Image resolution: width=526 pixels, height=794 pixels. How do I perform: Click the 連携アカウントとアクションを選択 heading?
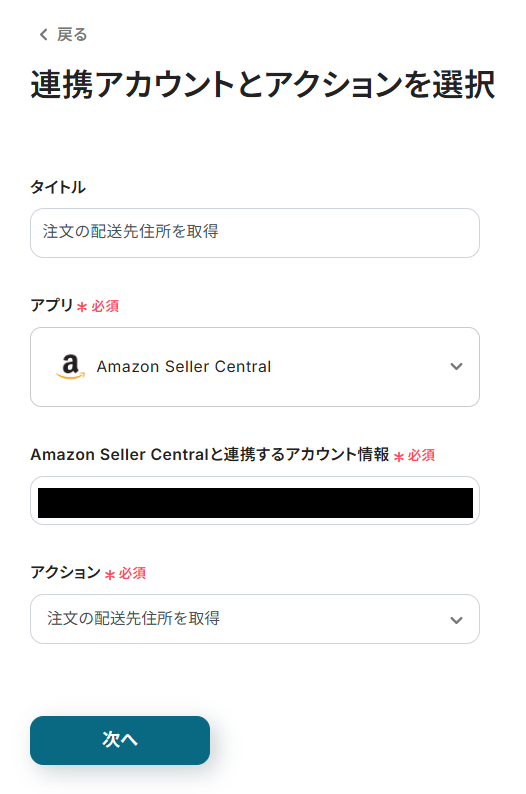[262, 84]
